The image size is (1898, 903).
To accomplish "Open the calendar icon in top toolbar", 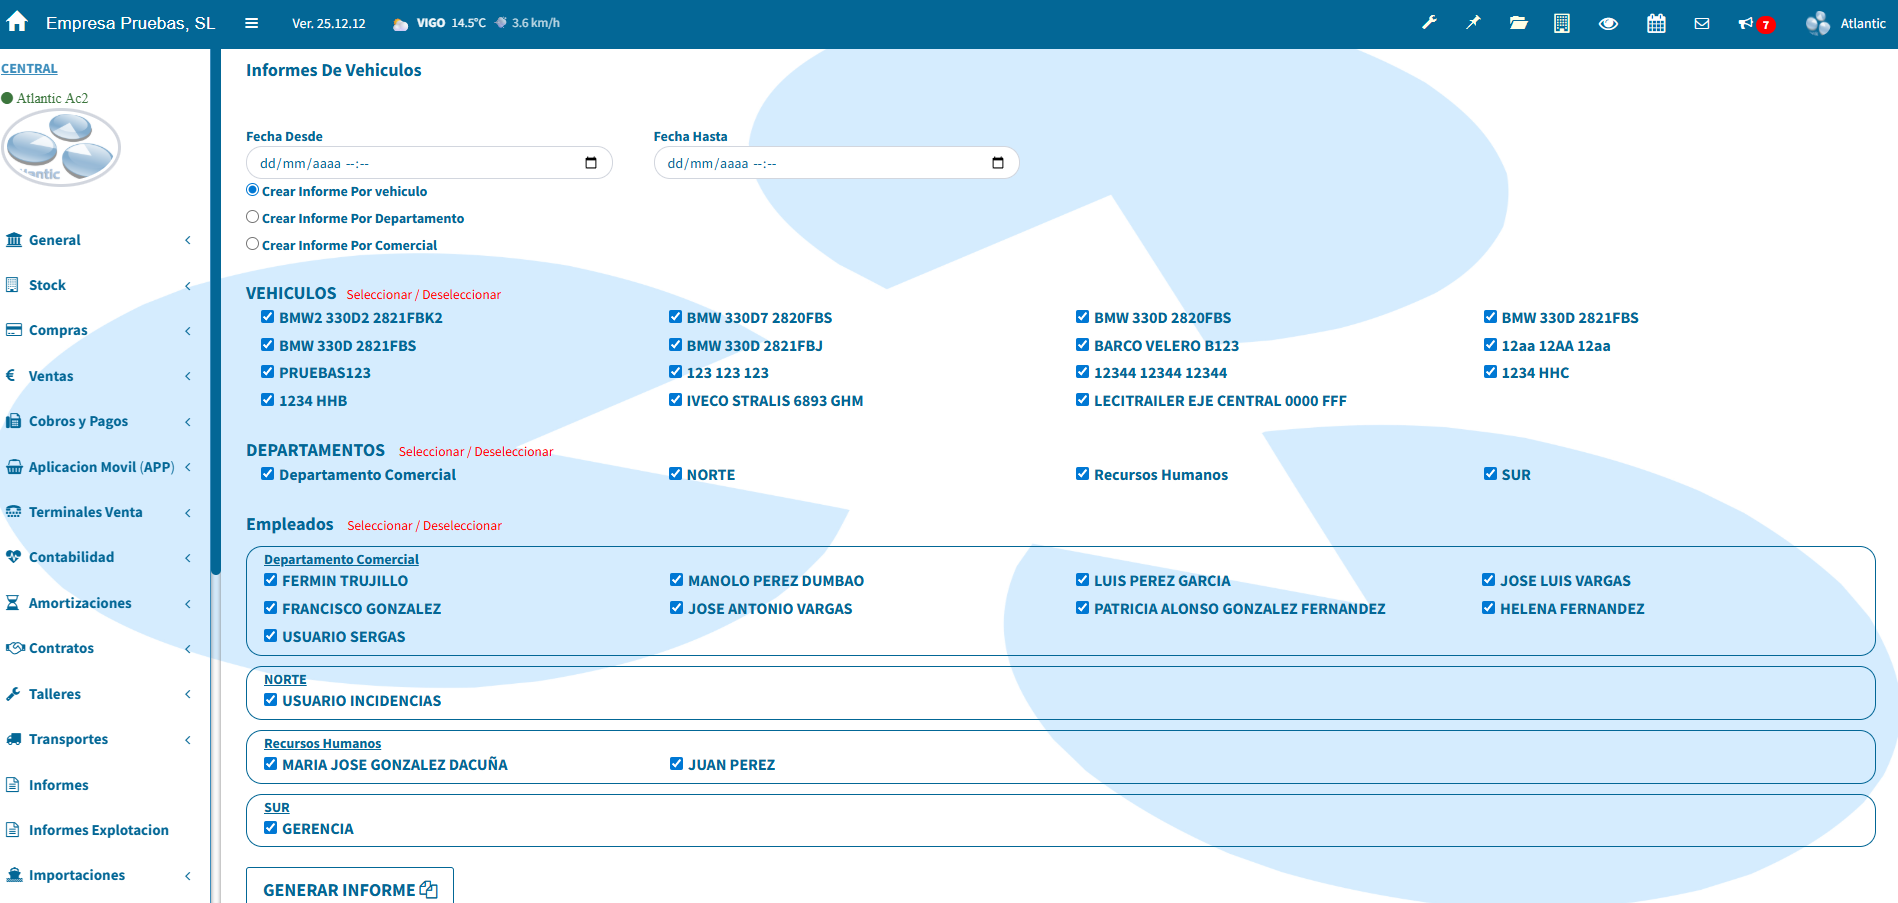I will pos(1656,23).
